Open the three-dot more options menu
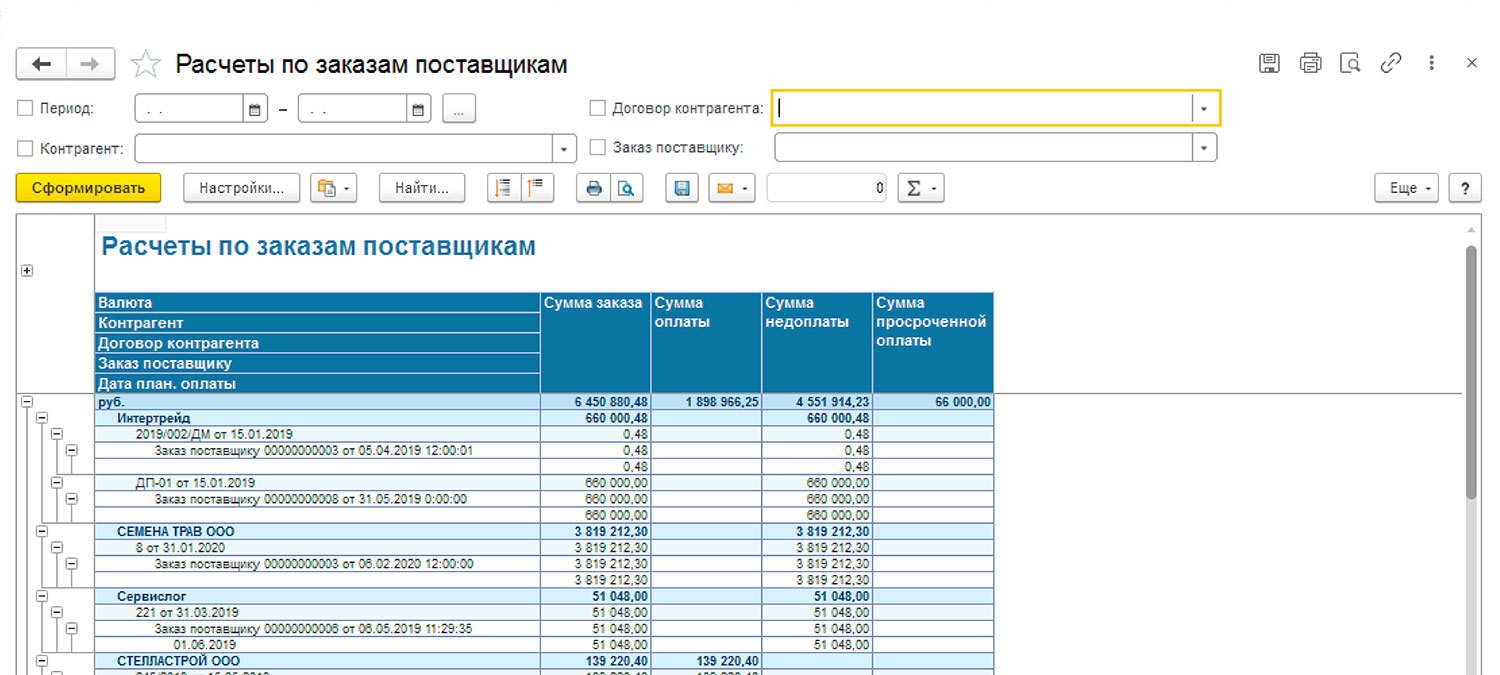 coord(1432,63)
